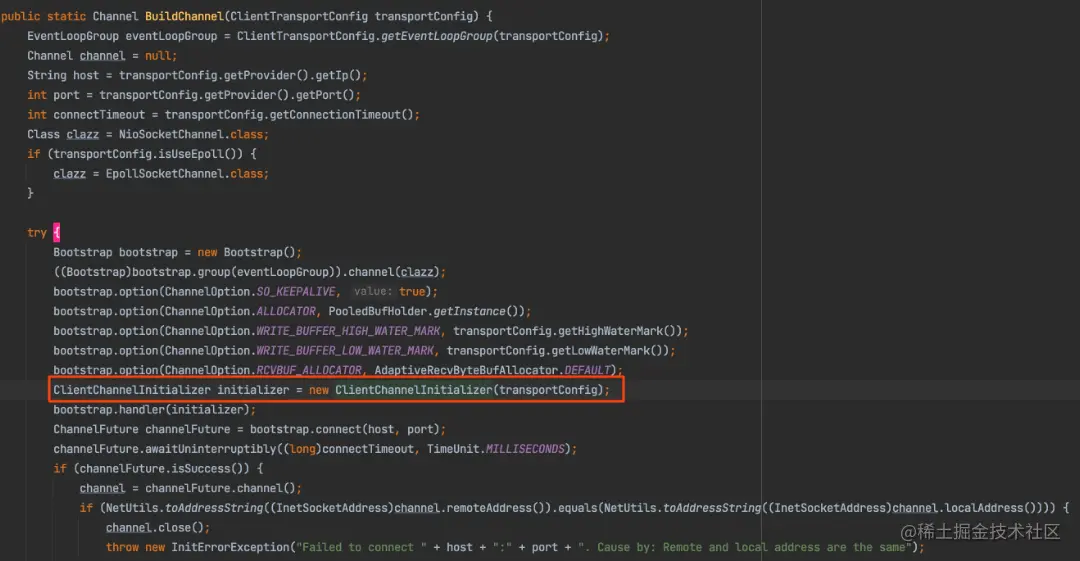Click bootstrap.handler(initializer) line

pyautogui.click(x=154, y=409)
